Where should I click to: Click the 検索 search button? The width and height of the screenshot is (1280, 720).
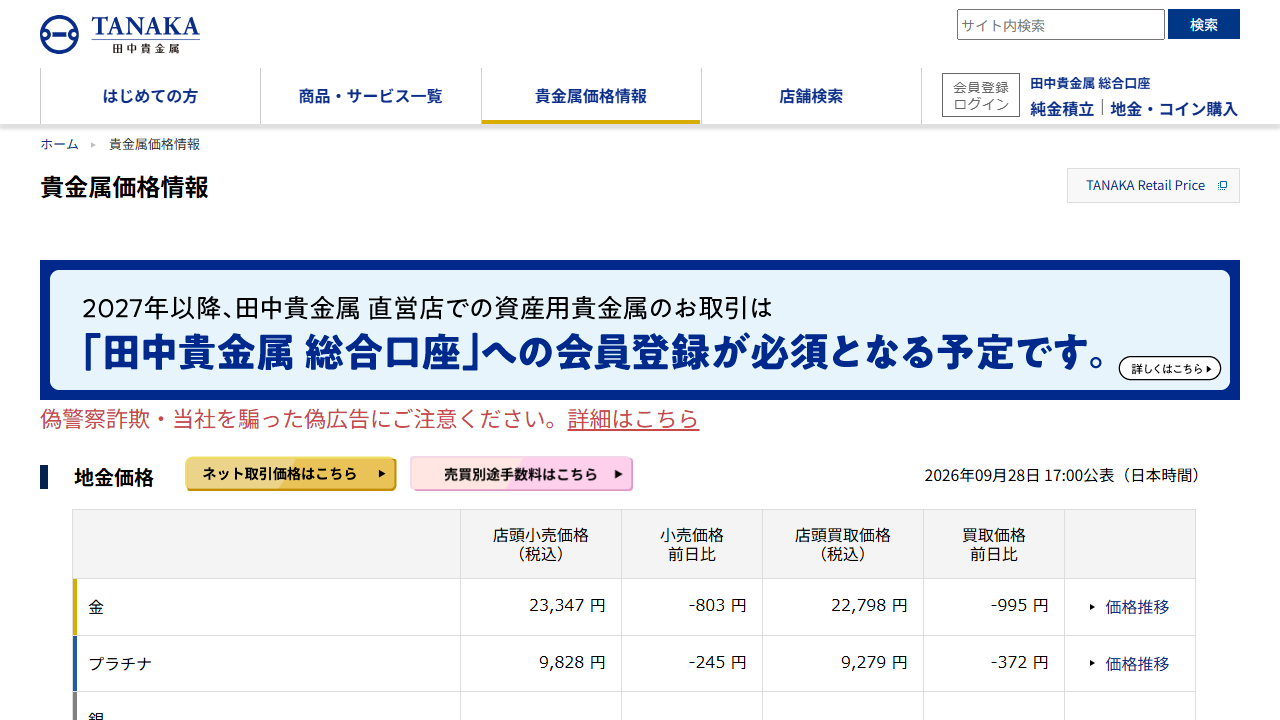point(1204,24)
